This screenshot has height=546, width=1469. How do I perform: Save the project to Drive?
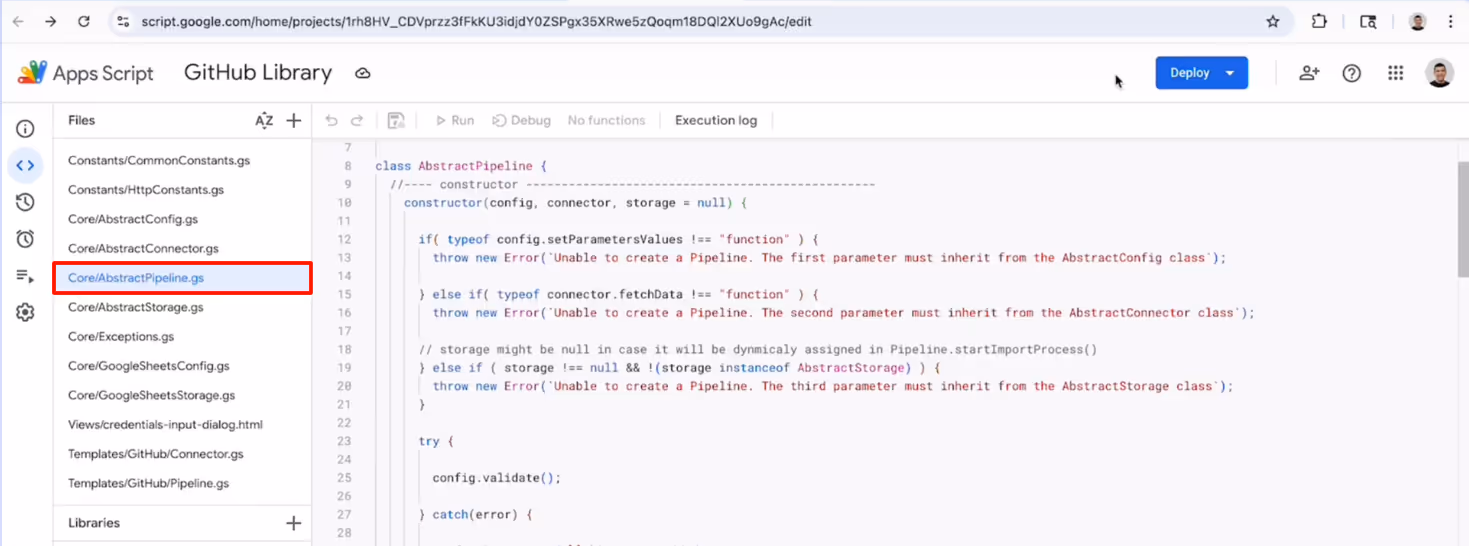[396, 120]
